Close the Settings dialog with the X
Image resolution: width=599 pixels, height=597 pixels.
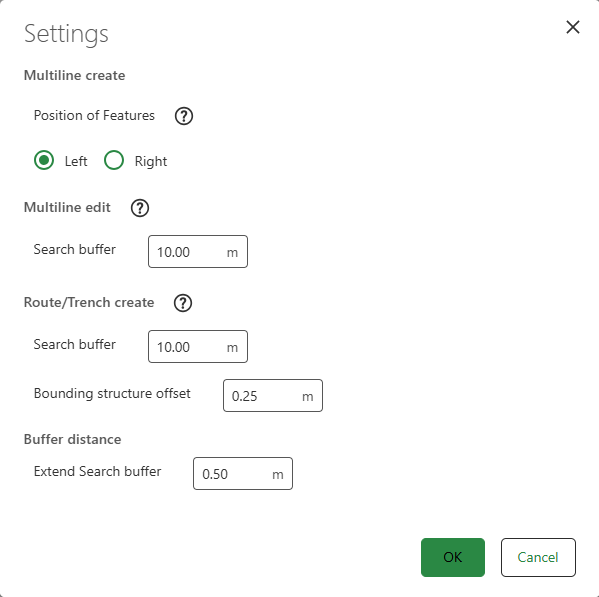tap(573, 27)
